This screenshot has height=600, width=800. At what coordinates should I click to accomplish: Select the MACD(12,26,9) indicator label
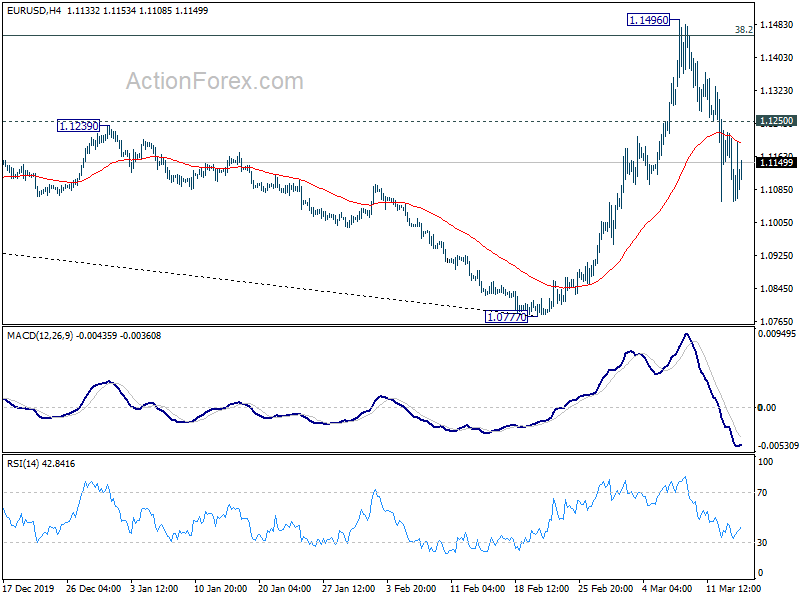click(45, 335)
